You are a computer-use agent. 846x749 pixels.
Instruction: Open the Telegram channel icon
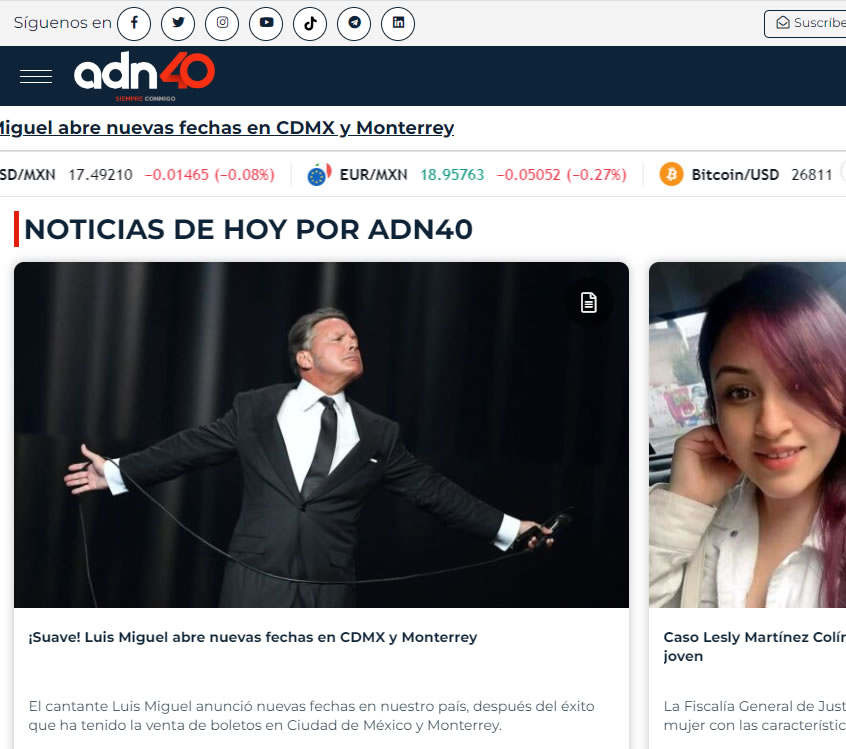tap(354, 23)
